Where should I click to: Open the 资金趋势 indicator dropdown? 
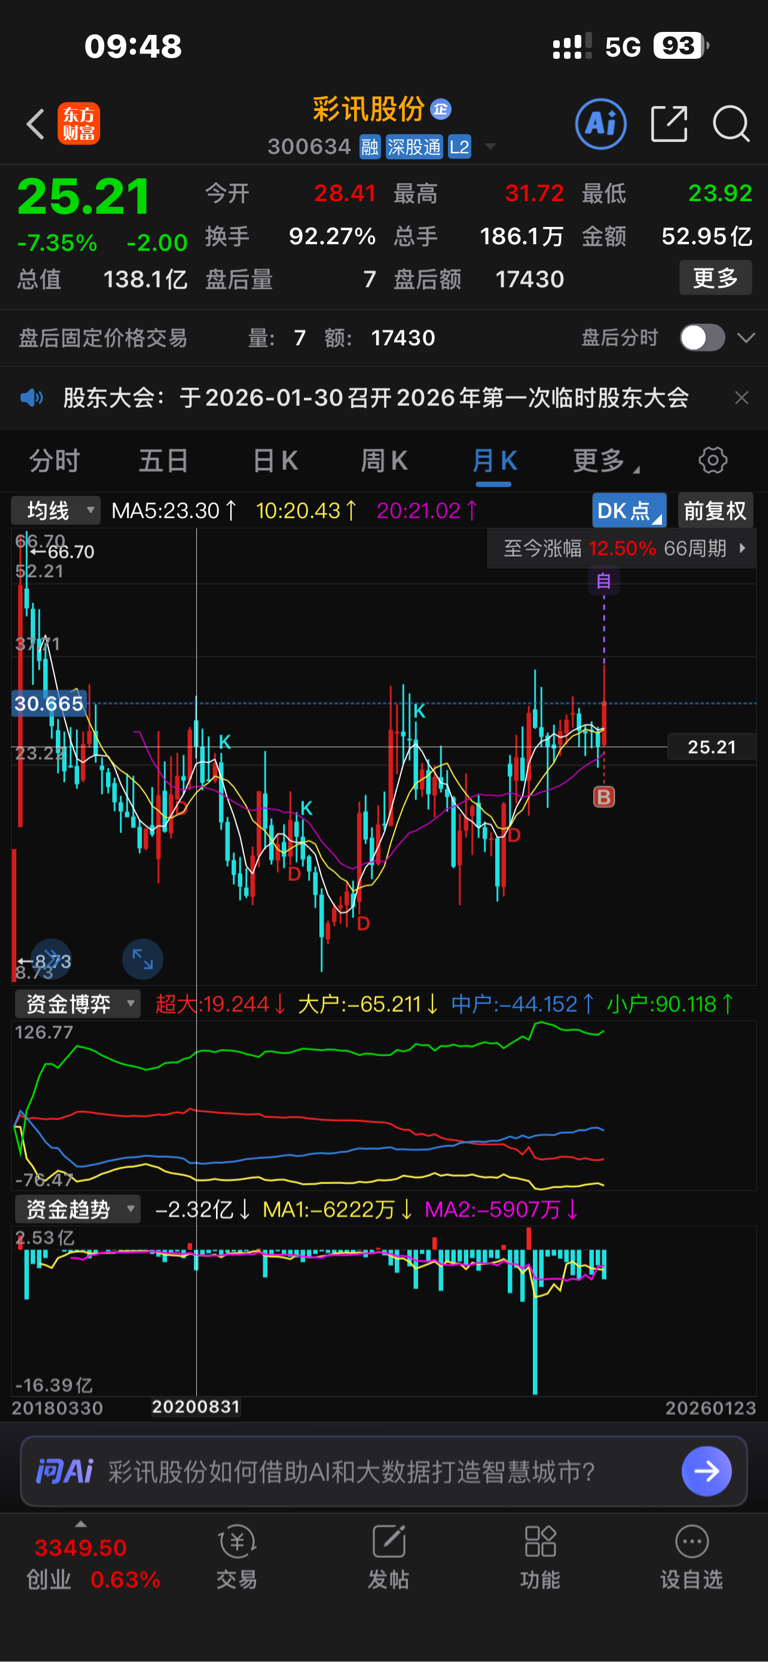[77, 1210]
